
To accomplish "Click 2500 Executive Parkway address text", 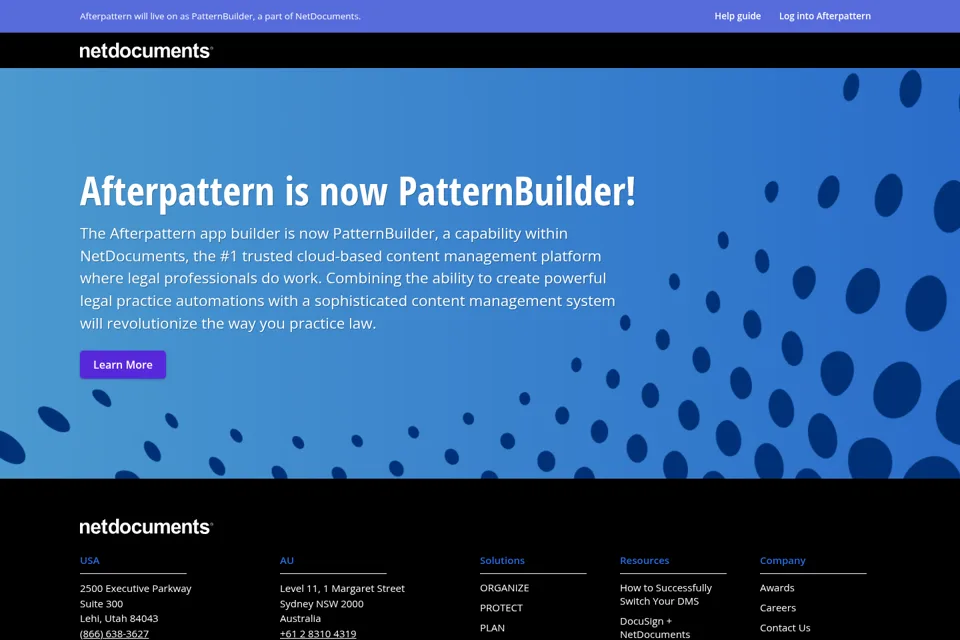I will point(135,589).
